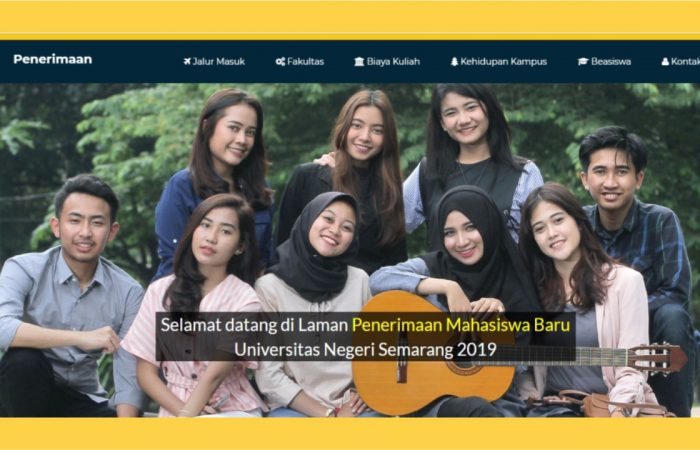Click the yellow strip below the photo

click(350, 433)
